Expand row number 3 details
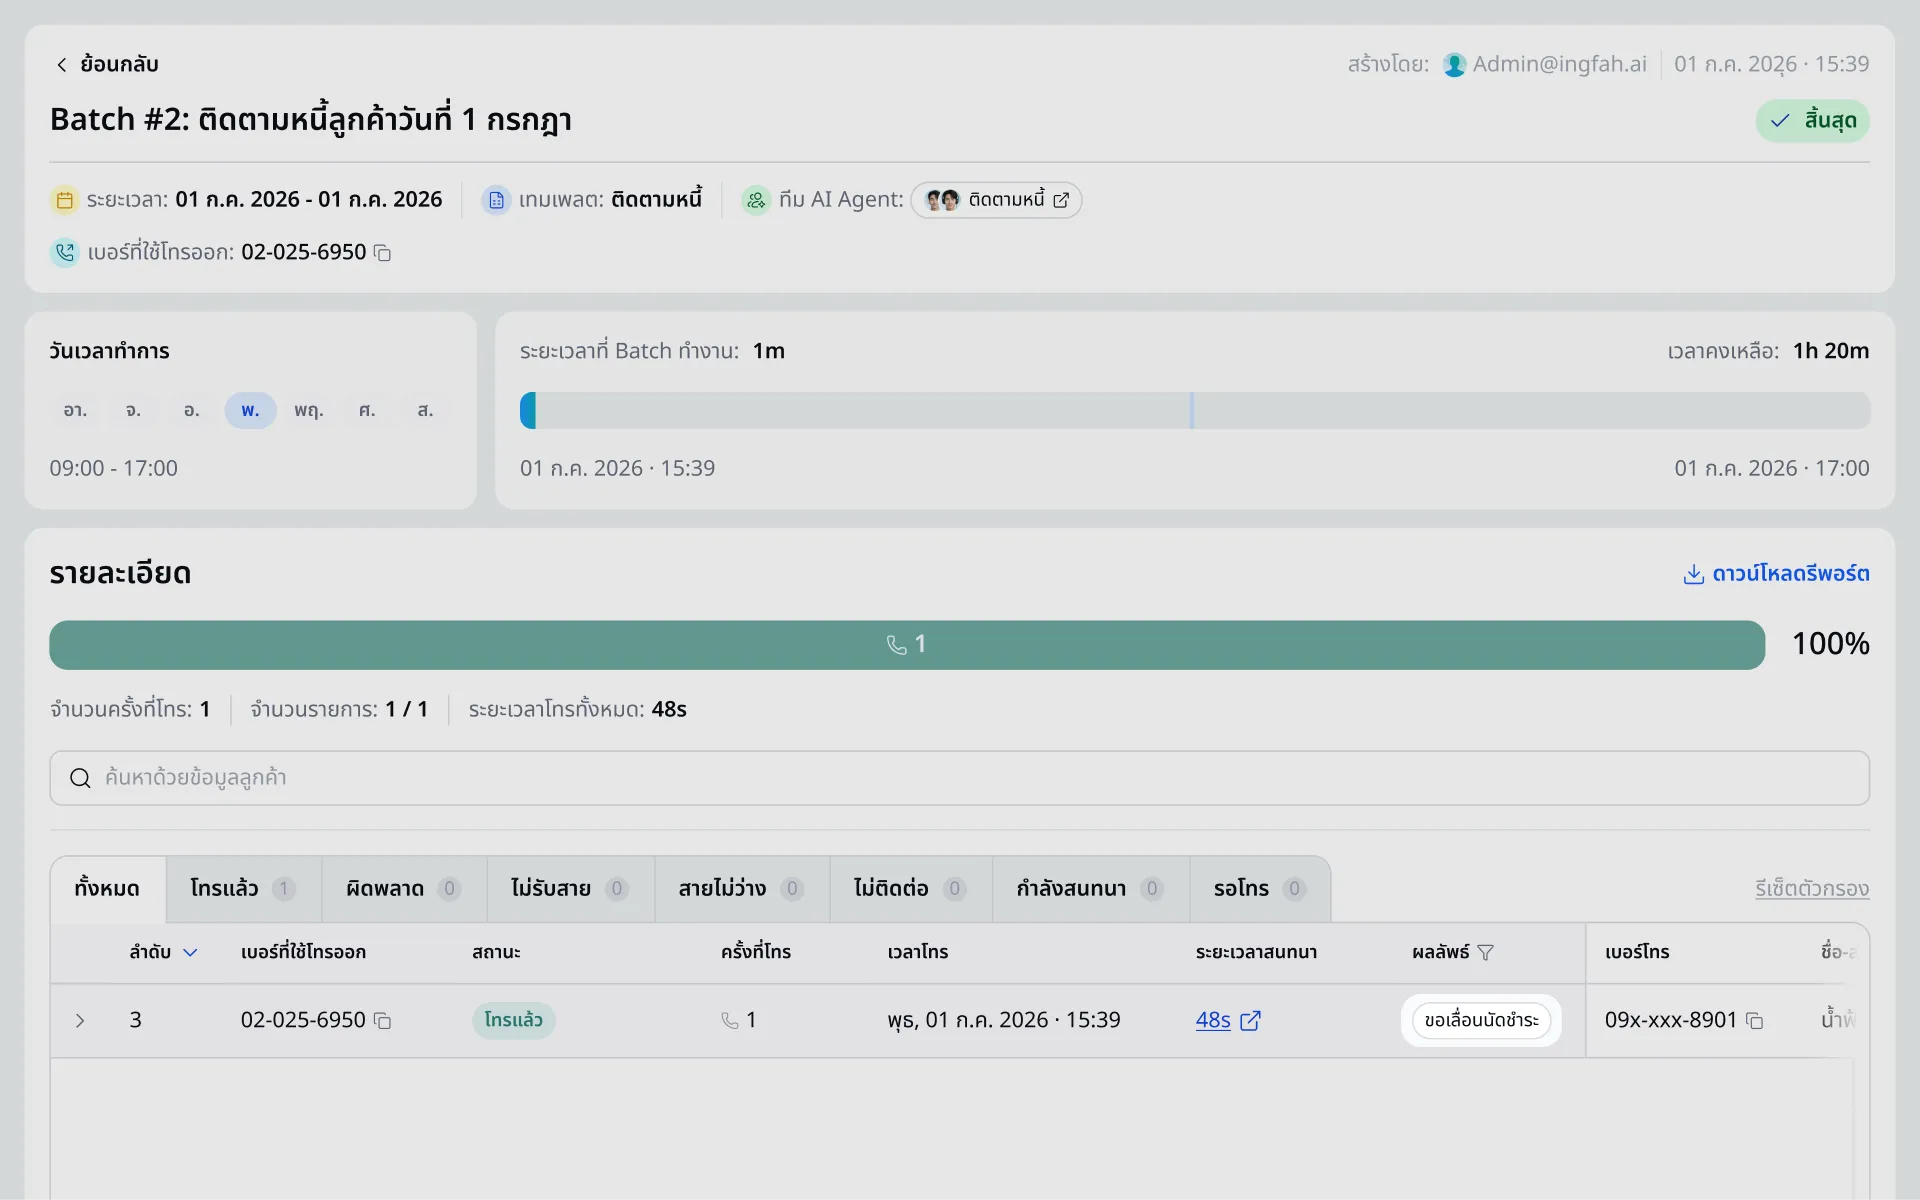1920x1200 pixels. [80, 1020]
